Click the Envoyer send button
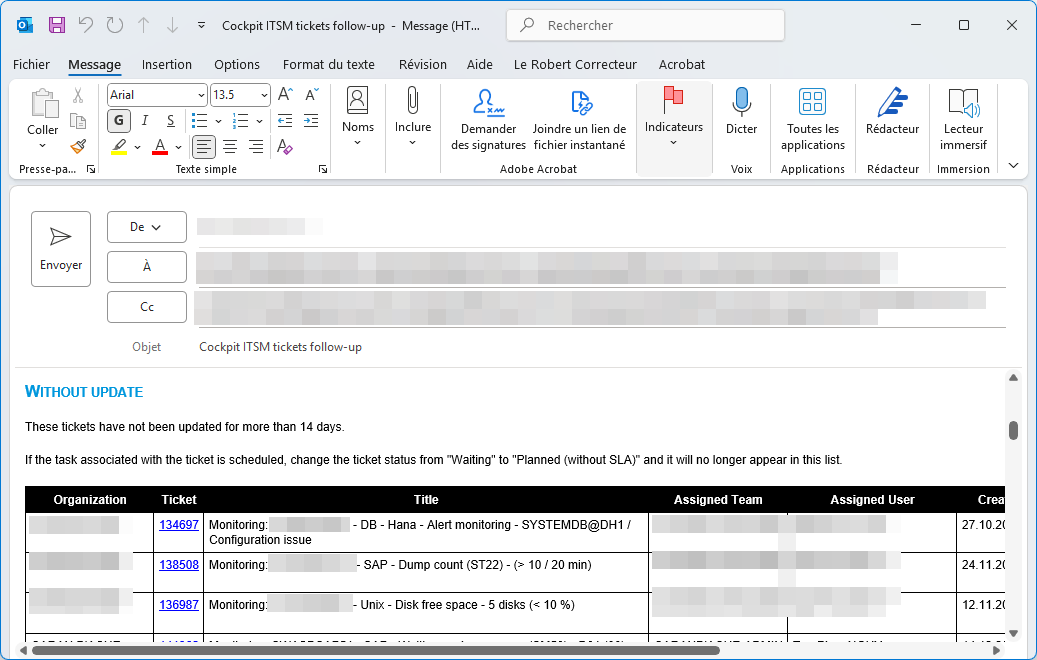1037x660 pixels. (61, 248)
